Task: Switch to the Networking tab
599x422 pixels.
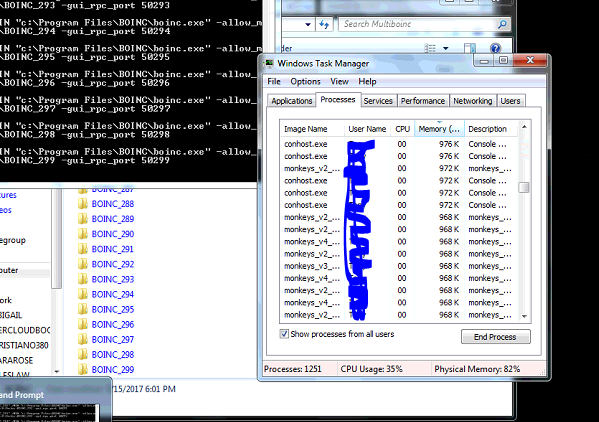Action: tap(473, 101)
